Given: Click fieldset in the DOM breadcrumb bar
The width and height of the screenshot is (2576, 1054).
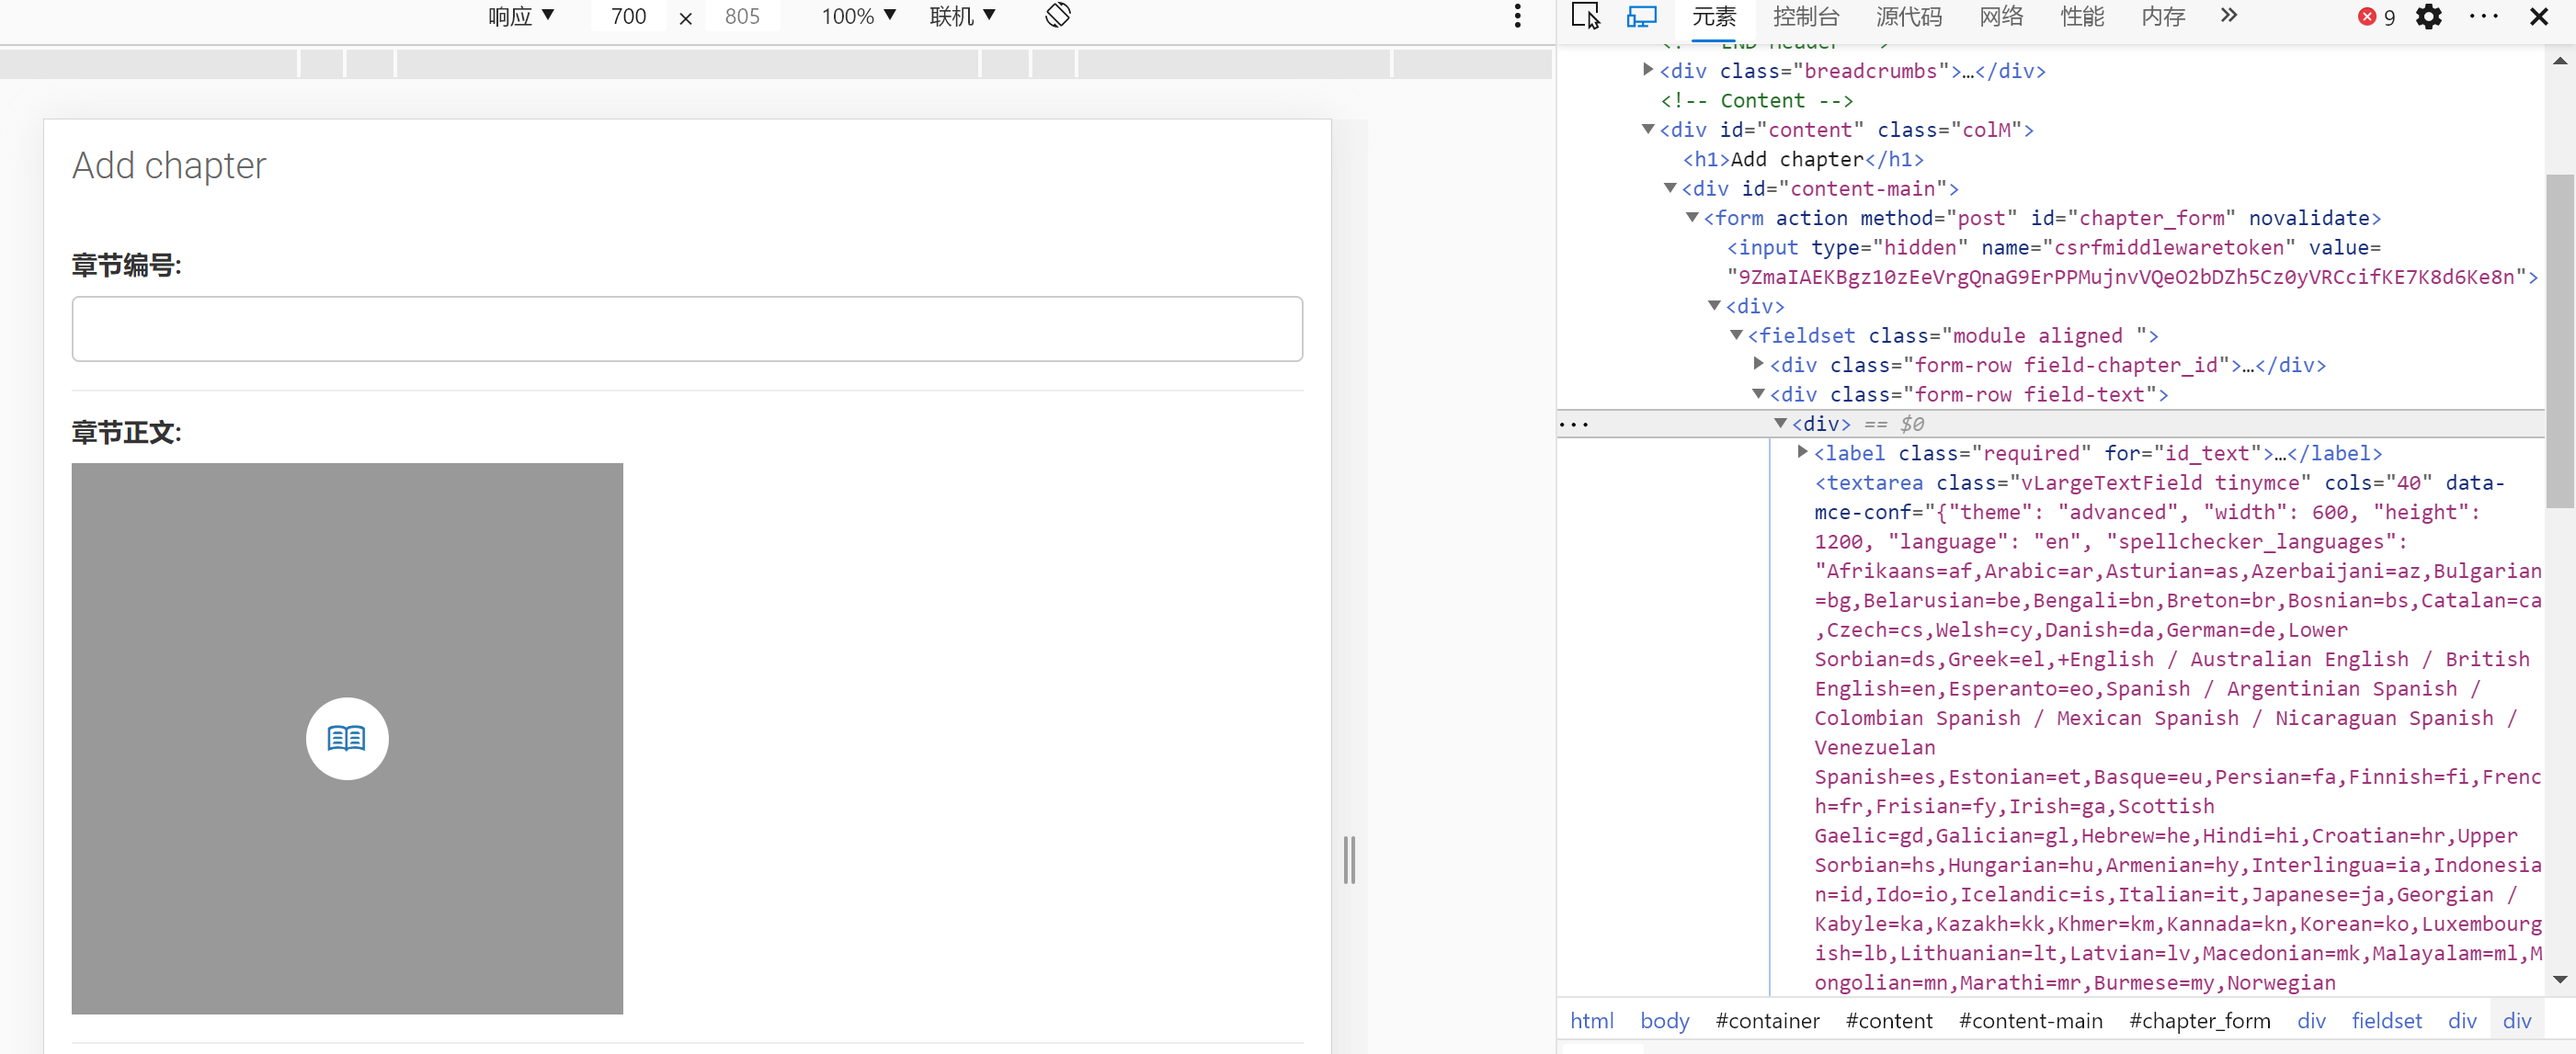Looking at the screenshot, I should (2386, 1021).
